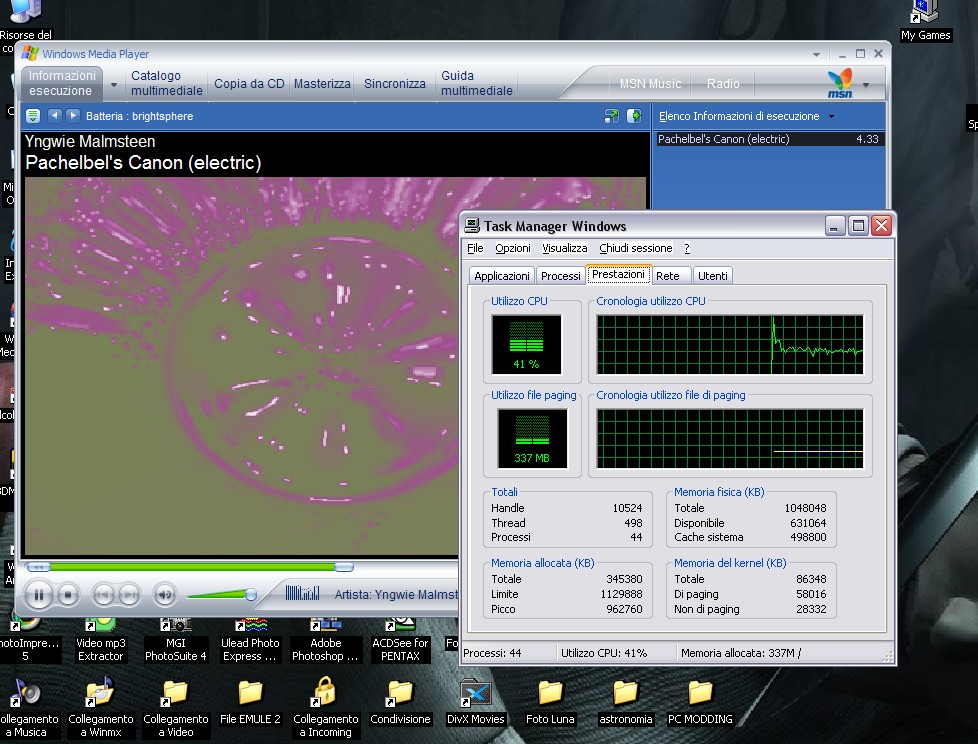Open the File EMULE 2 folder

pyautogui.click(x=250, y=703)
